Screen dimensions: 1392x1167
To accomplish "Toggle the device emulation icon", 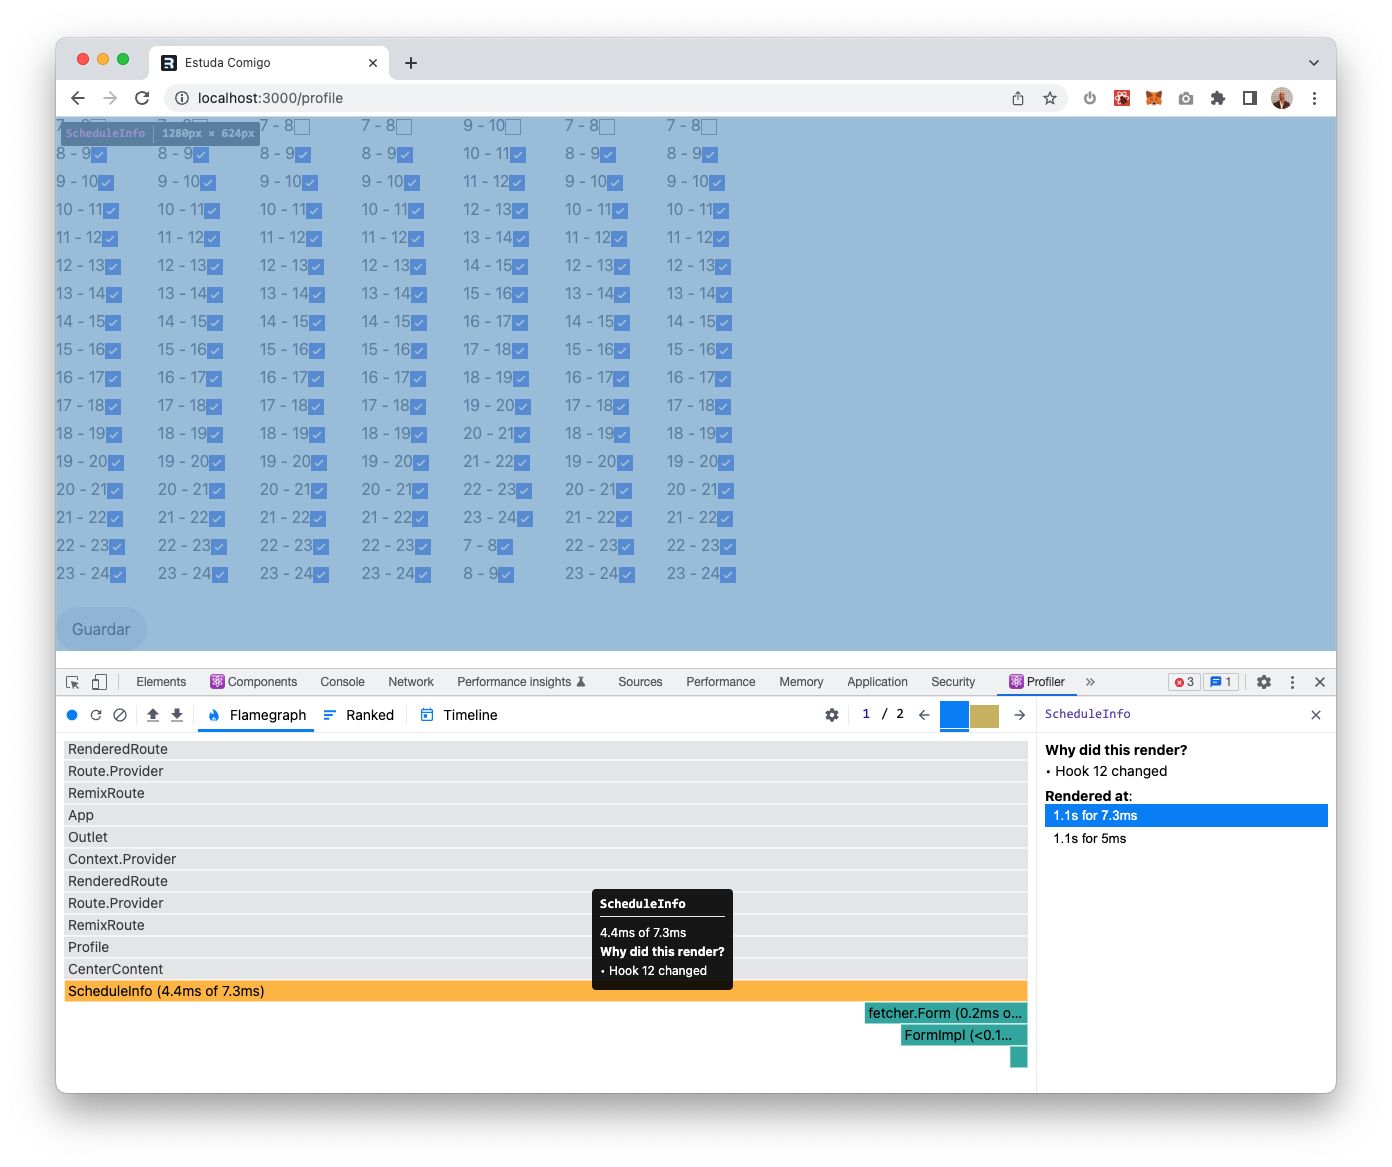I will point(97,681).
